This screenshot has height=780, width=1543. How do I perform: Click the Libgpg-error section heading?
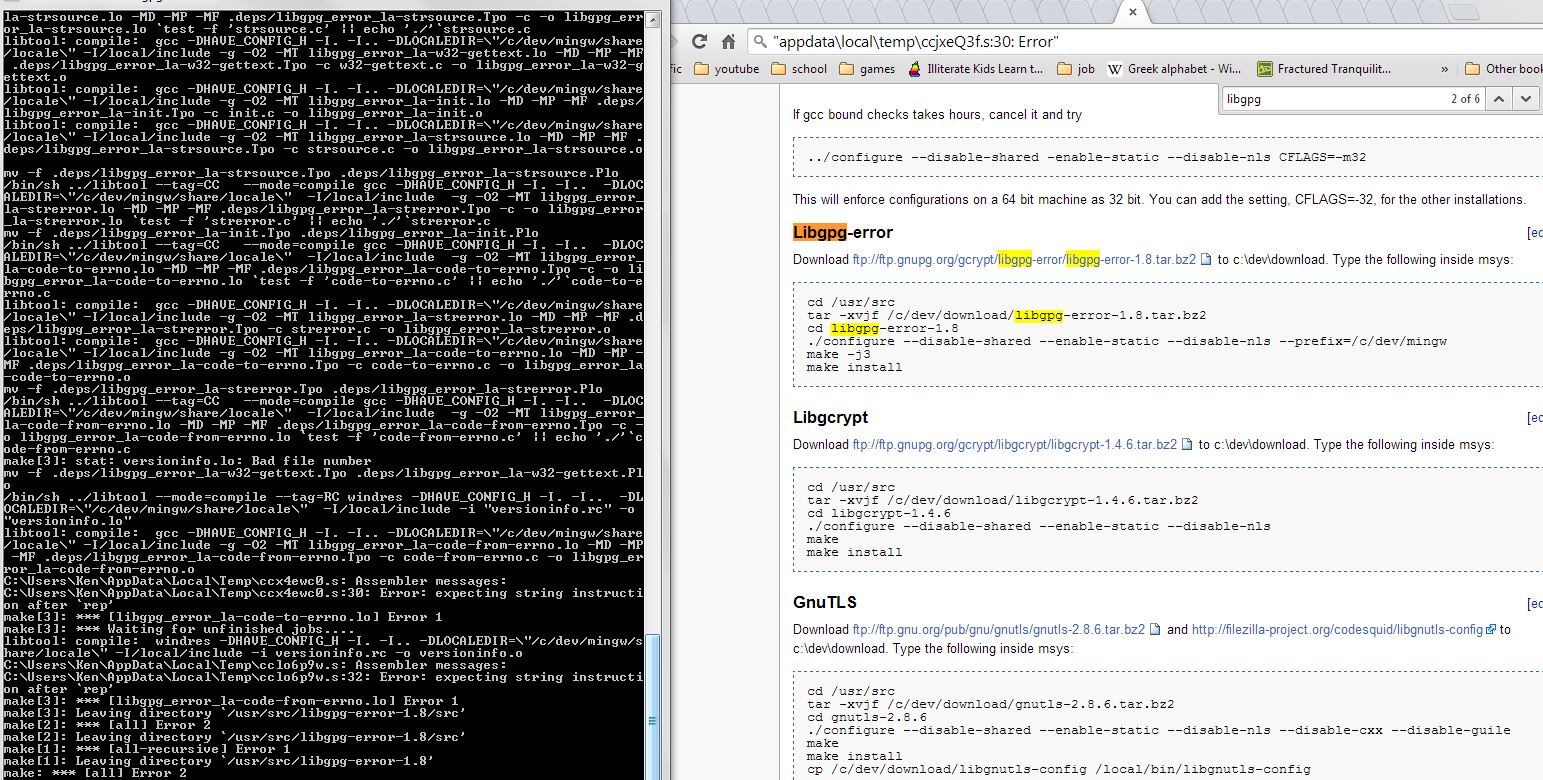843,232
